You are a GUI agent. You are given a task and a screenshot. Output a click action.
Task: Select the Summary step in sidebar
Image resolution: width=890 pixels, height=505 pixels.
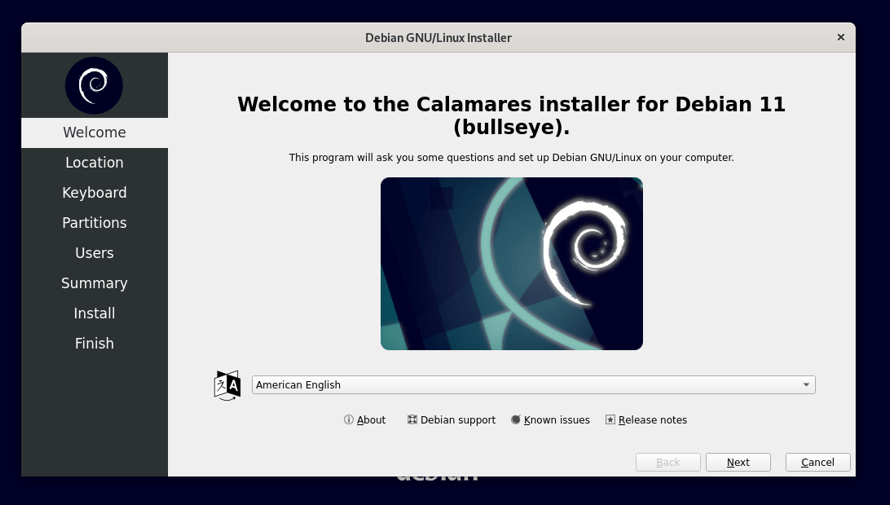tap(94, 283)
